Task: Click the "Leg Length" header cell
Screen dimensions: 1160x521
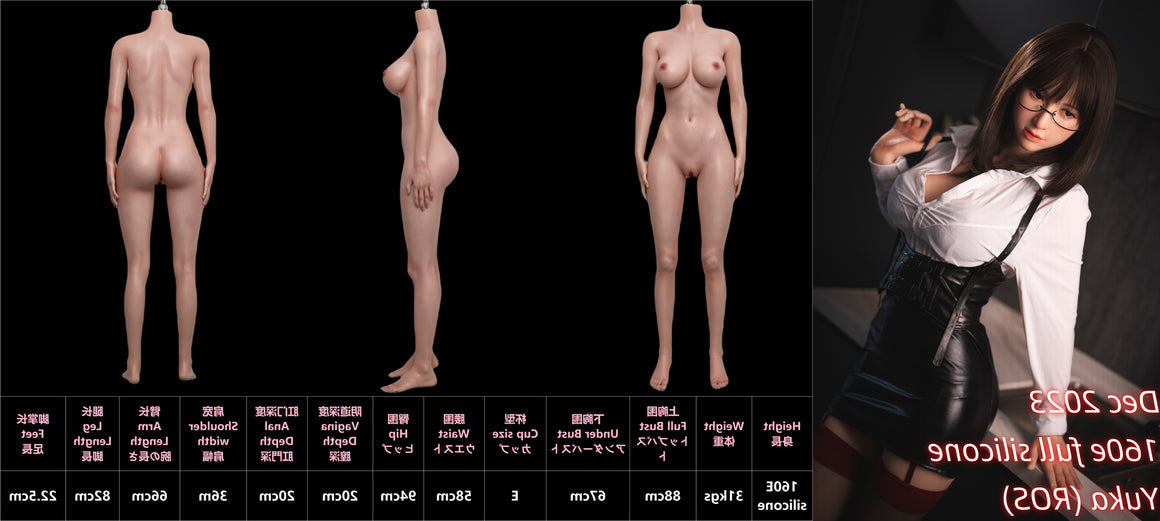Action: point(92,434)
